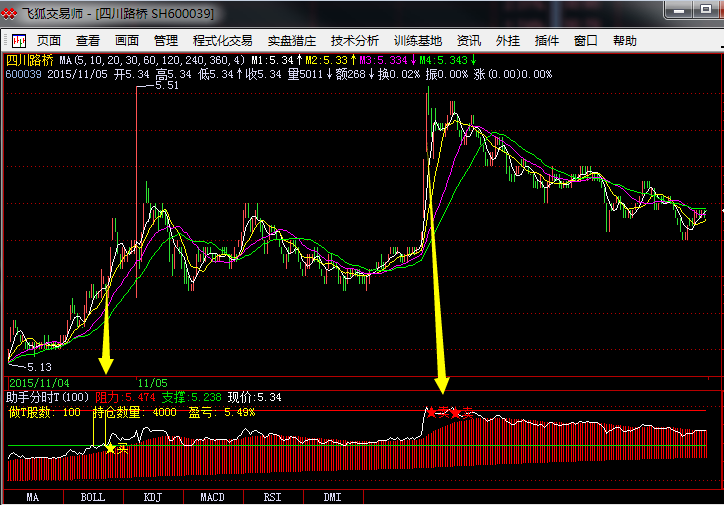Click the Feihu Trader app logo icon

11,13
